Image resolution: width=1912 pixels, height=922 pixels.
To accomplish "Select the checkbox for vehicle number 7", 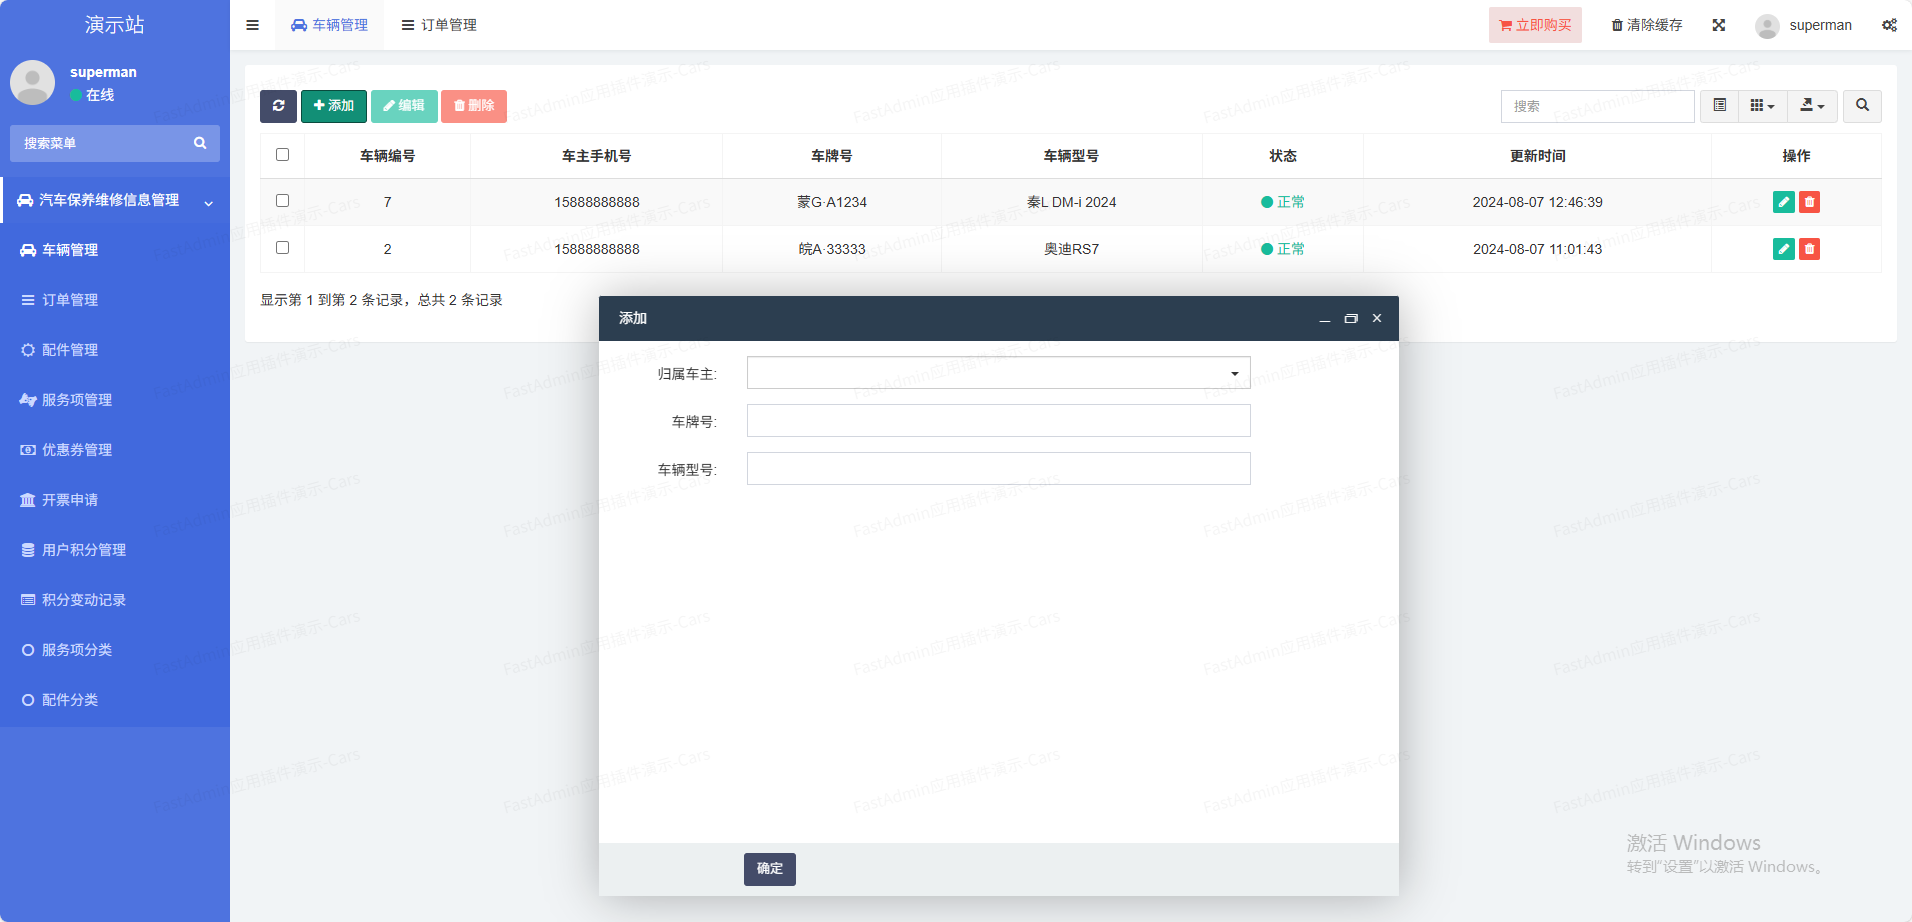I will click(x=282, y=201).
